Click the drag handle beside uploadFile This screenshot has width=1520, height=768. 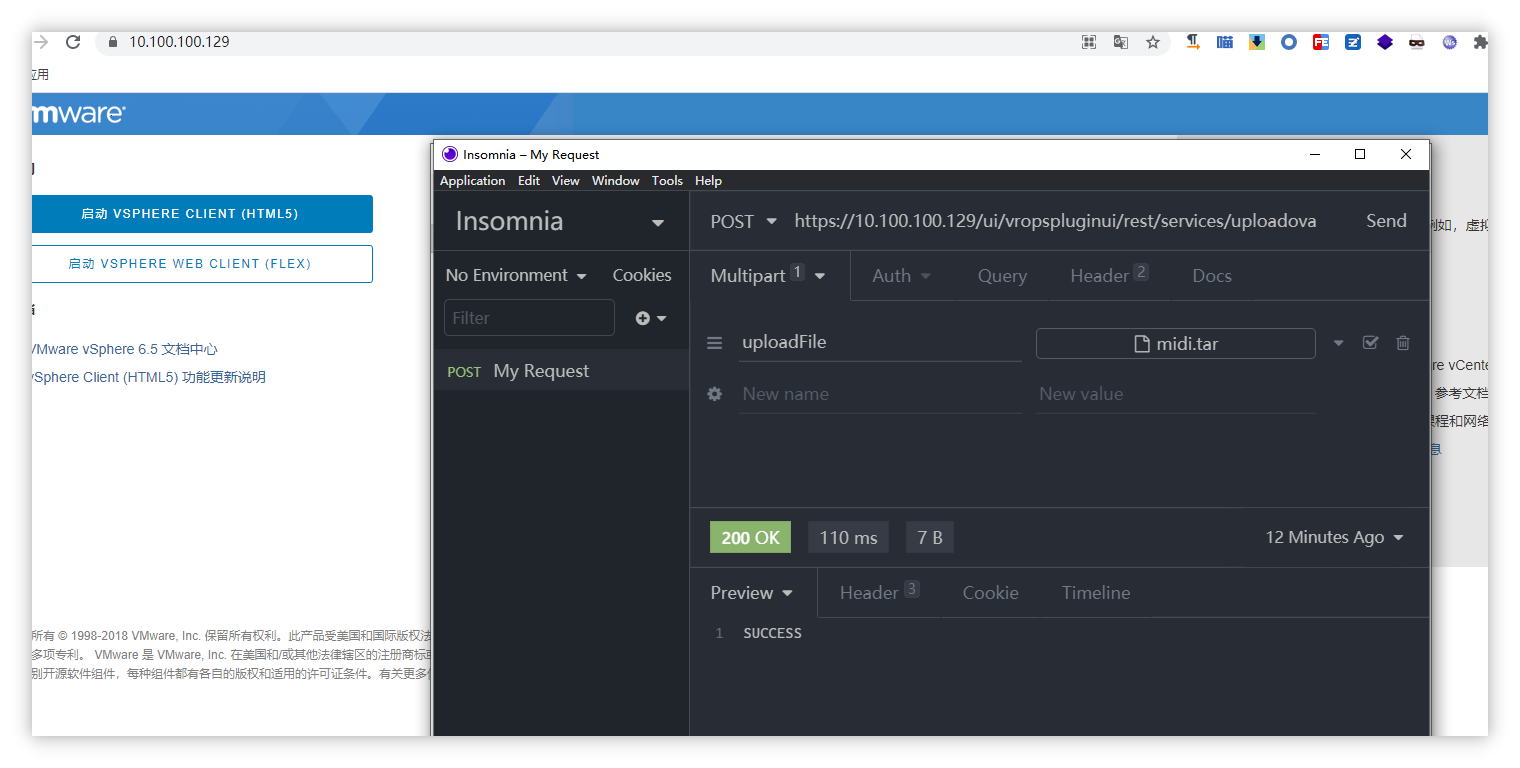point(714,343)
